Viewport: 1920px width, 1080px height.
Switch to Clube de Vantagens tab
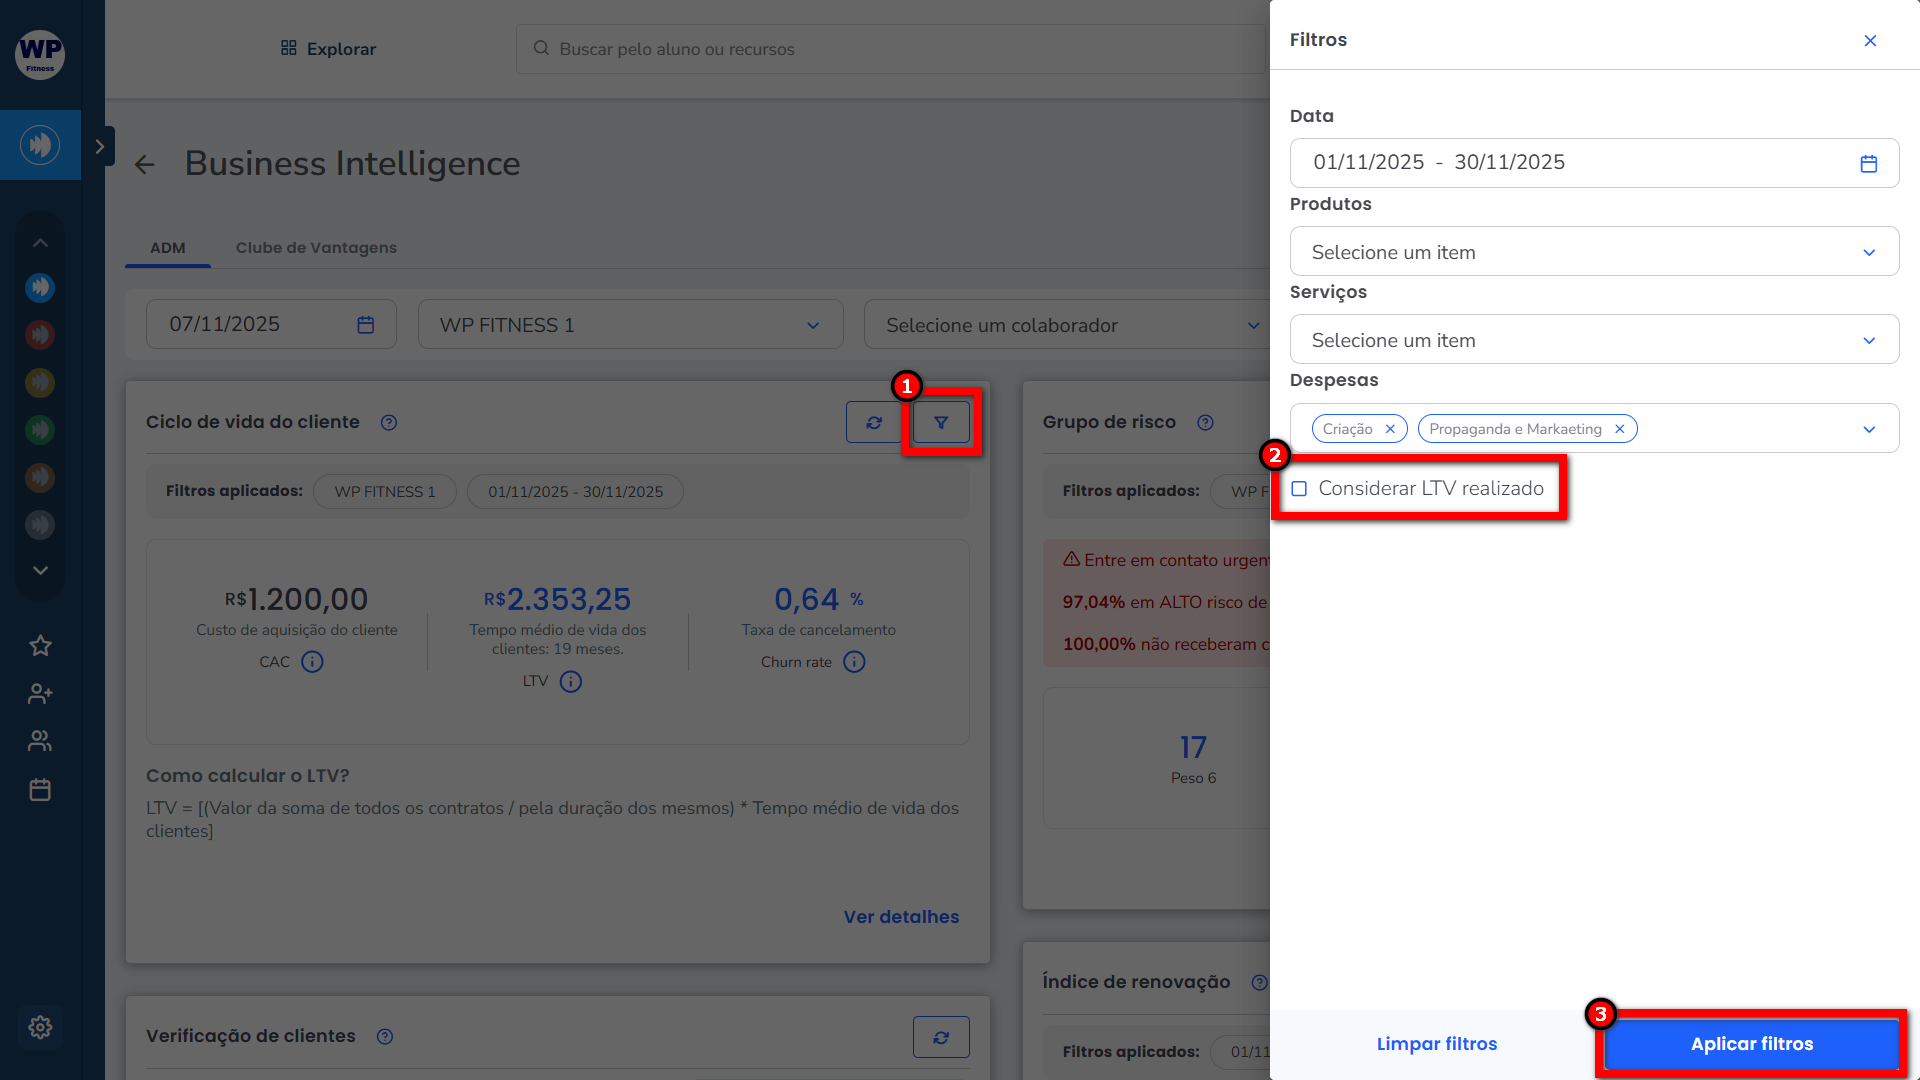(316, 248)
